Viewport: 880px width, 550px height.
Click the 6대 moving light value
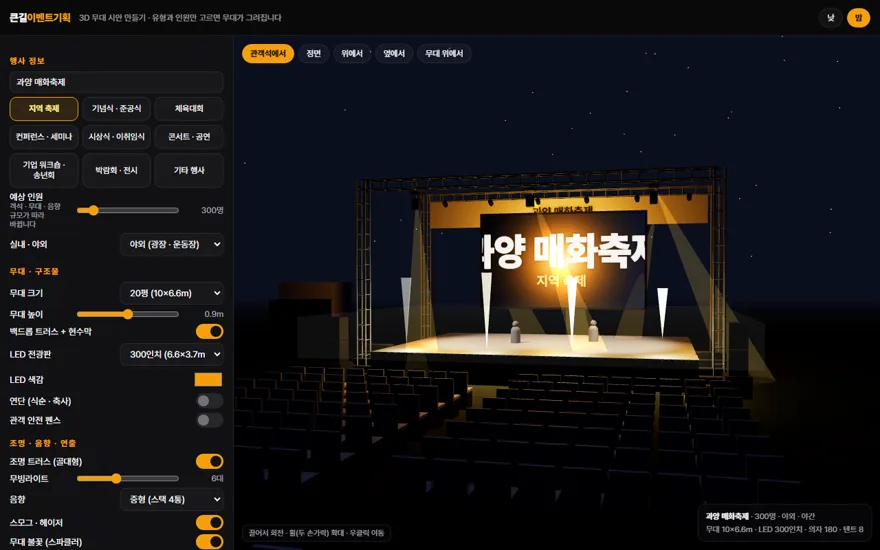pyautogui.click(x=217, y=479)
